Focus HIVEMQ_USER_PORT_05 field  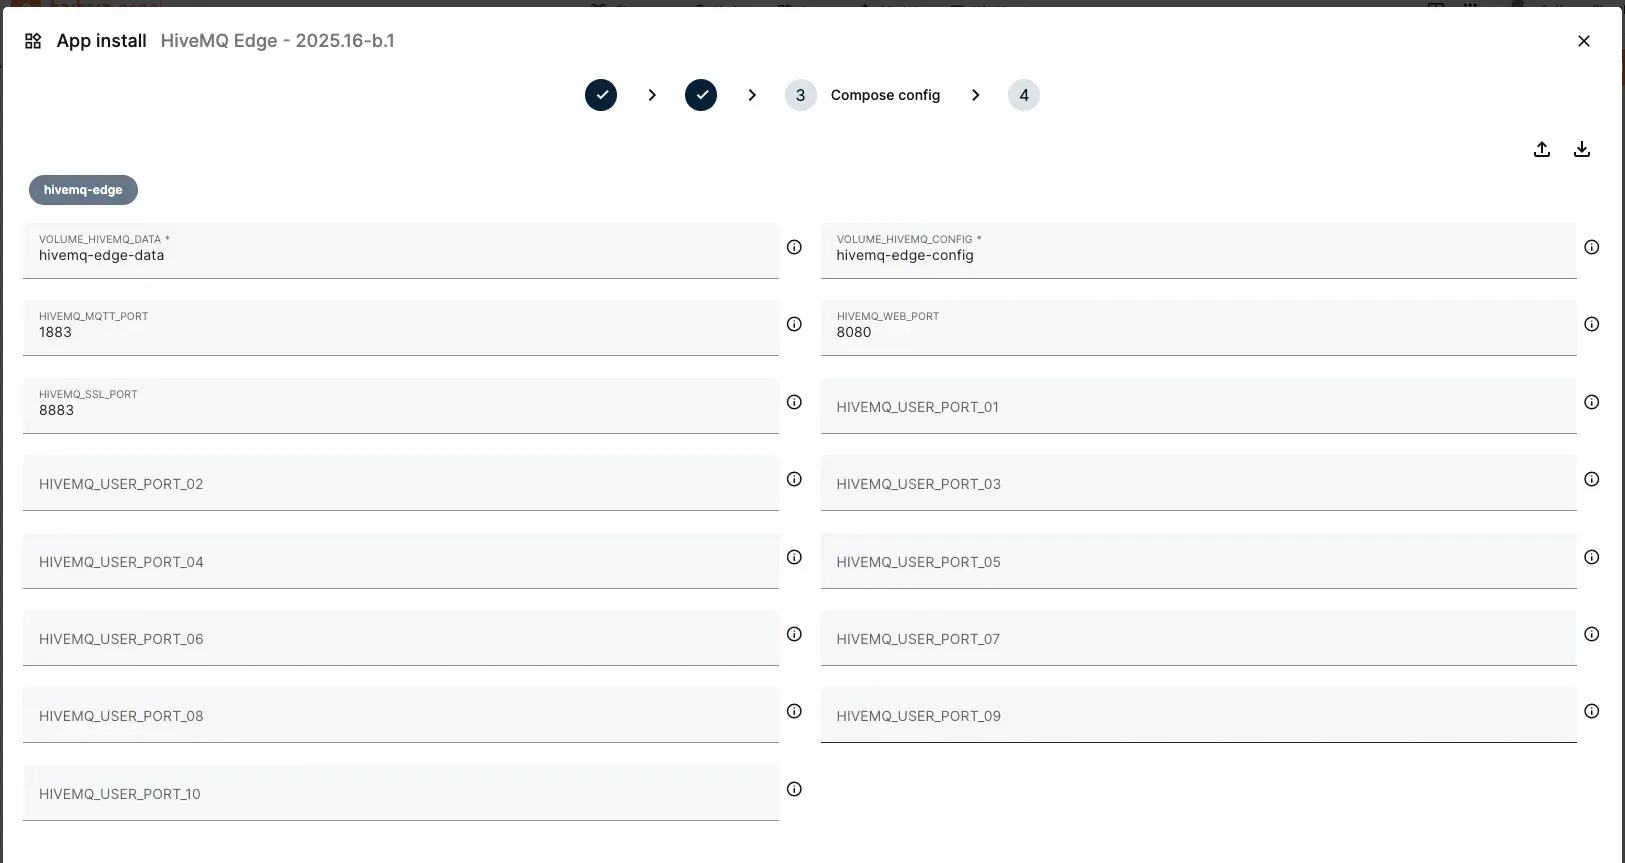(1199, 560)
